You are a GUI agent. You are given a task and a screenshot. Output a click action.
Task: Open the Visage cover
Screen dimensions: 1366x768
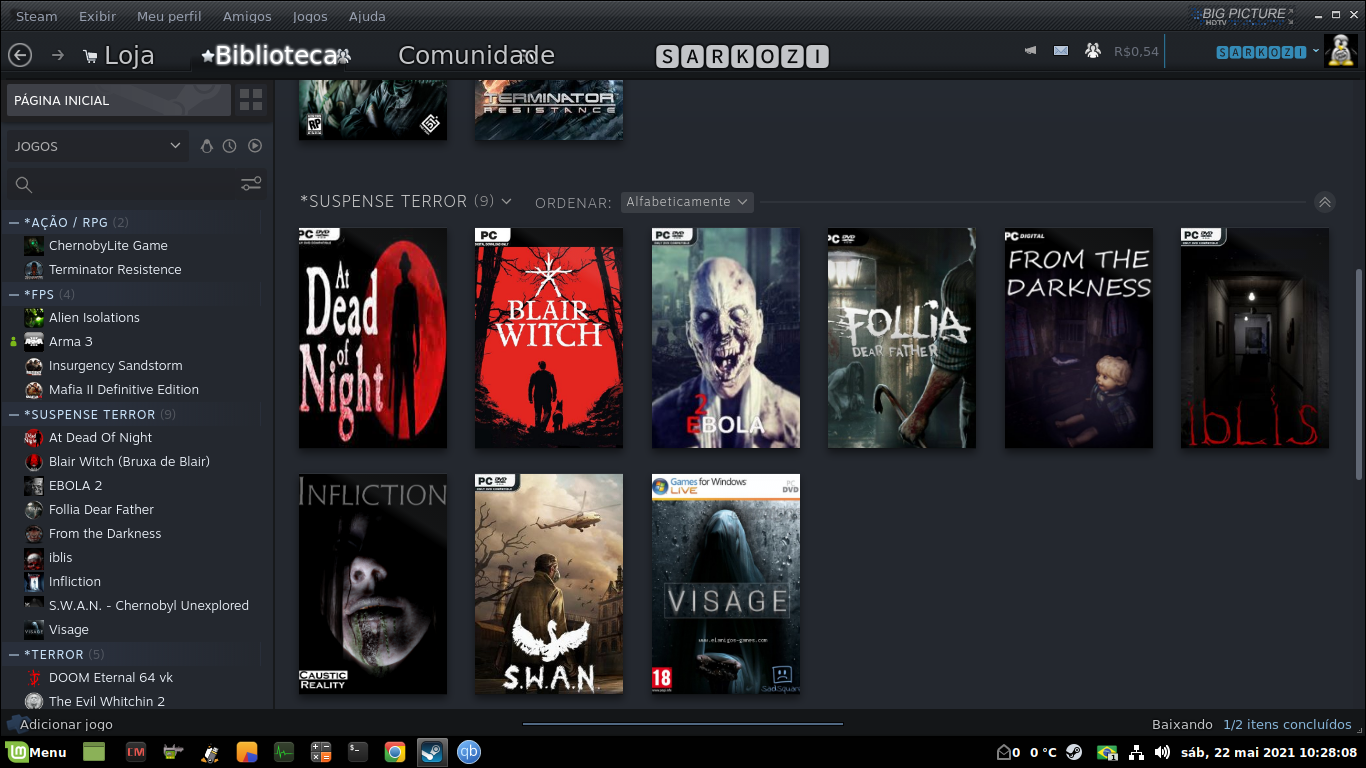tap(726, 584)
